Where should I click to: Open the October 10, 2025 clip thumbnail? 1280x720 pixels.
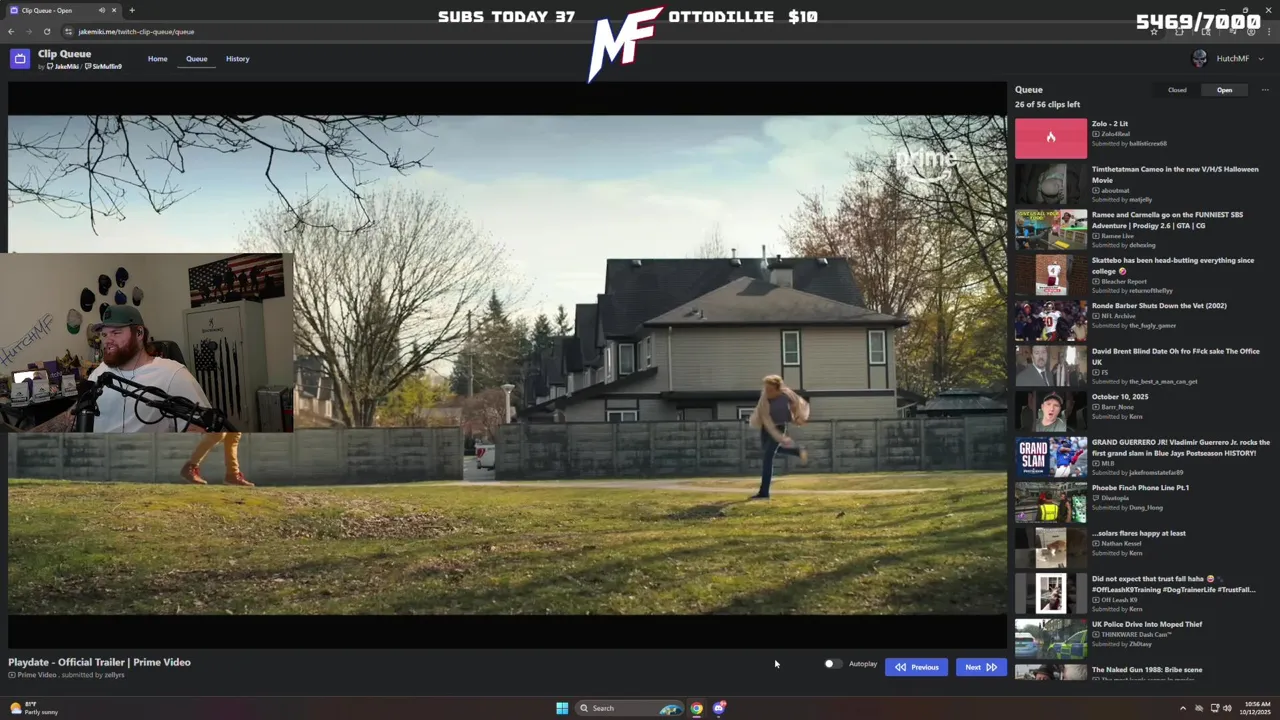[x=1051, y=412]
